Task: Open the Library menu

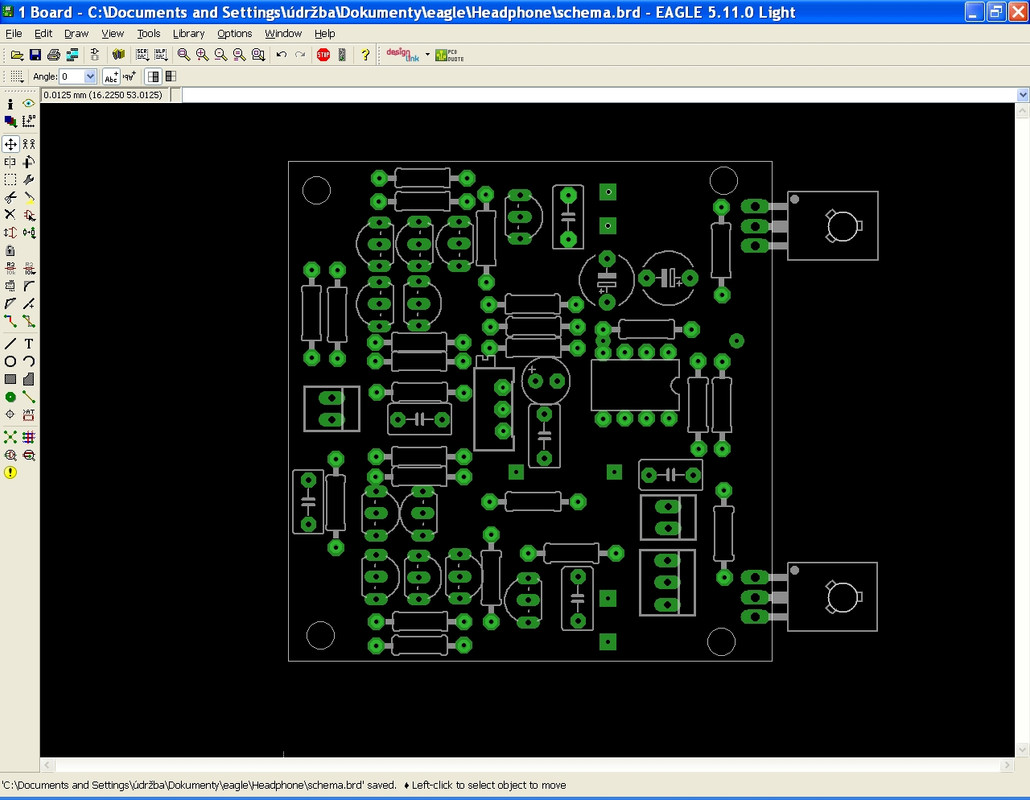Action: click(189, 33)
